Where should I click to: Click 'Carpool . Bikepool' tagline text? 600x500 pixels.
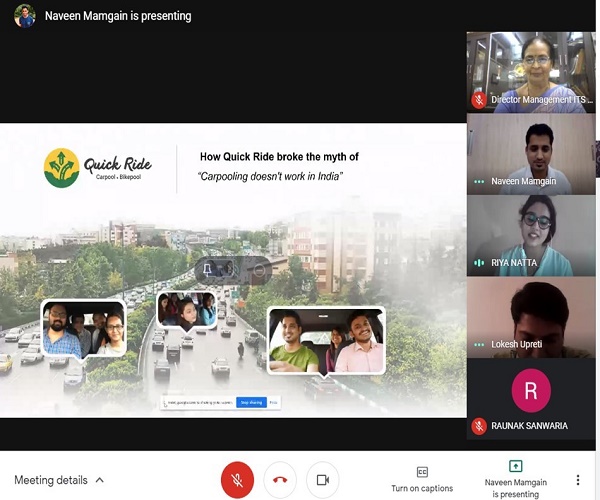(118, 177)
